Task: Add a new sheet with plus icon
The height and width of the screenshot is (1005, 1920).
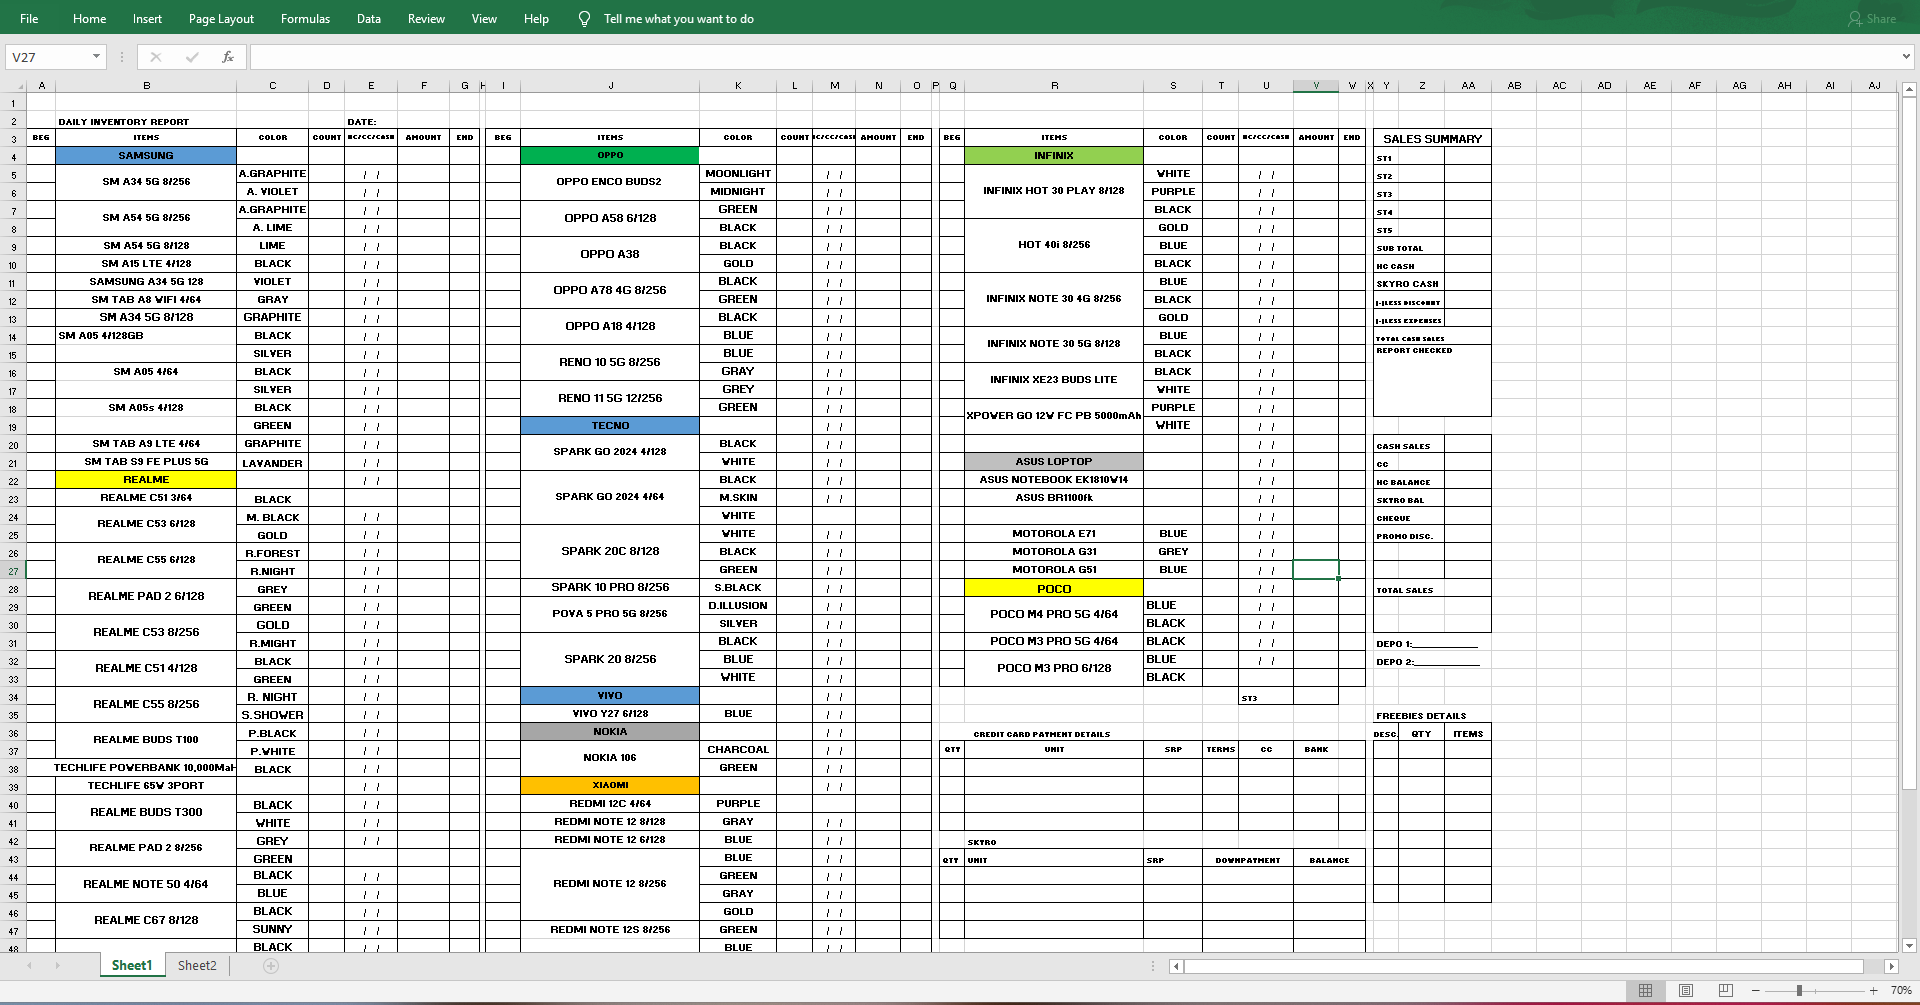Action: coord(271,966)
